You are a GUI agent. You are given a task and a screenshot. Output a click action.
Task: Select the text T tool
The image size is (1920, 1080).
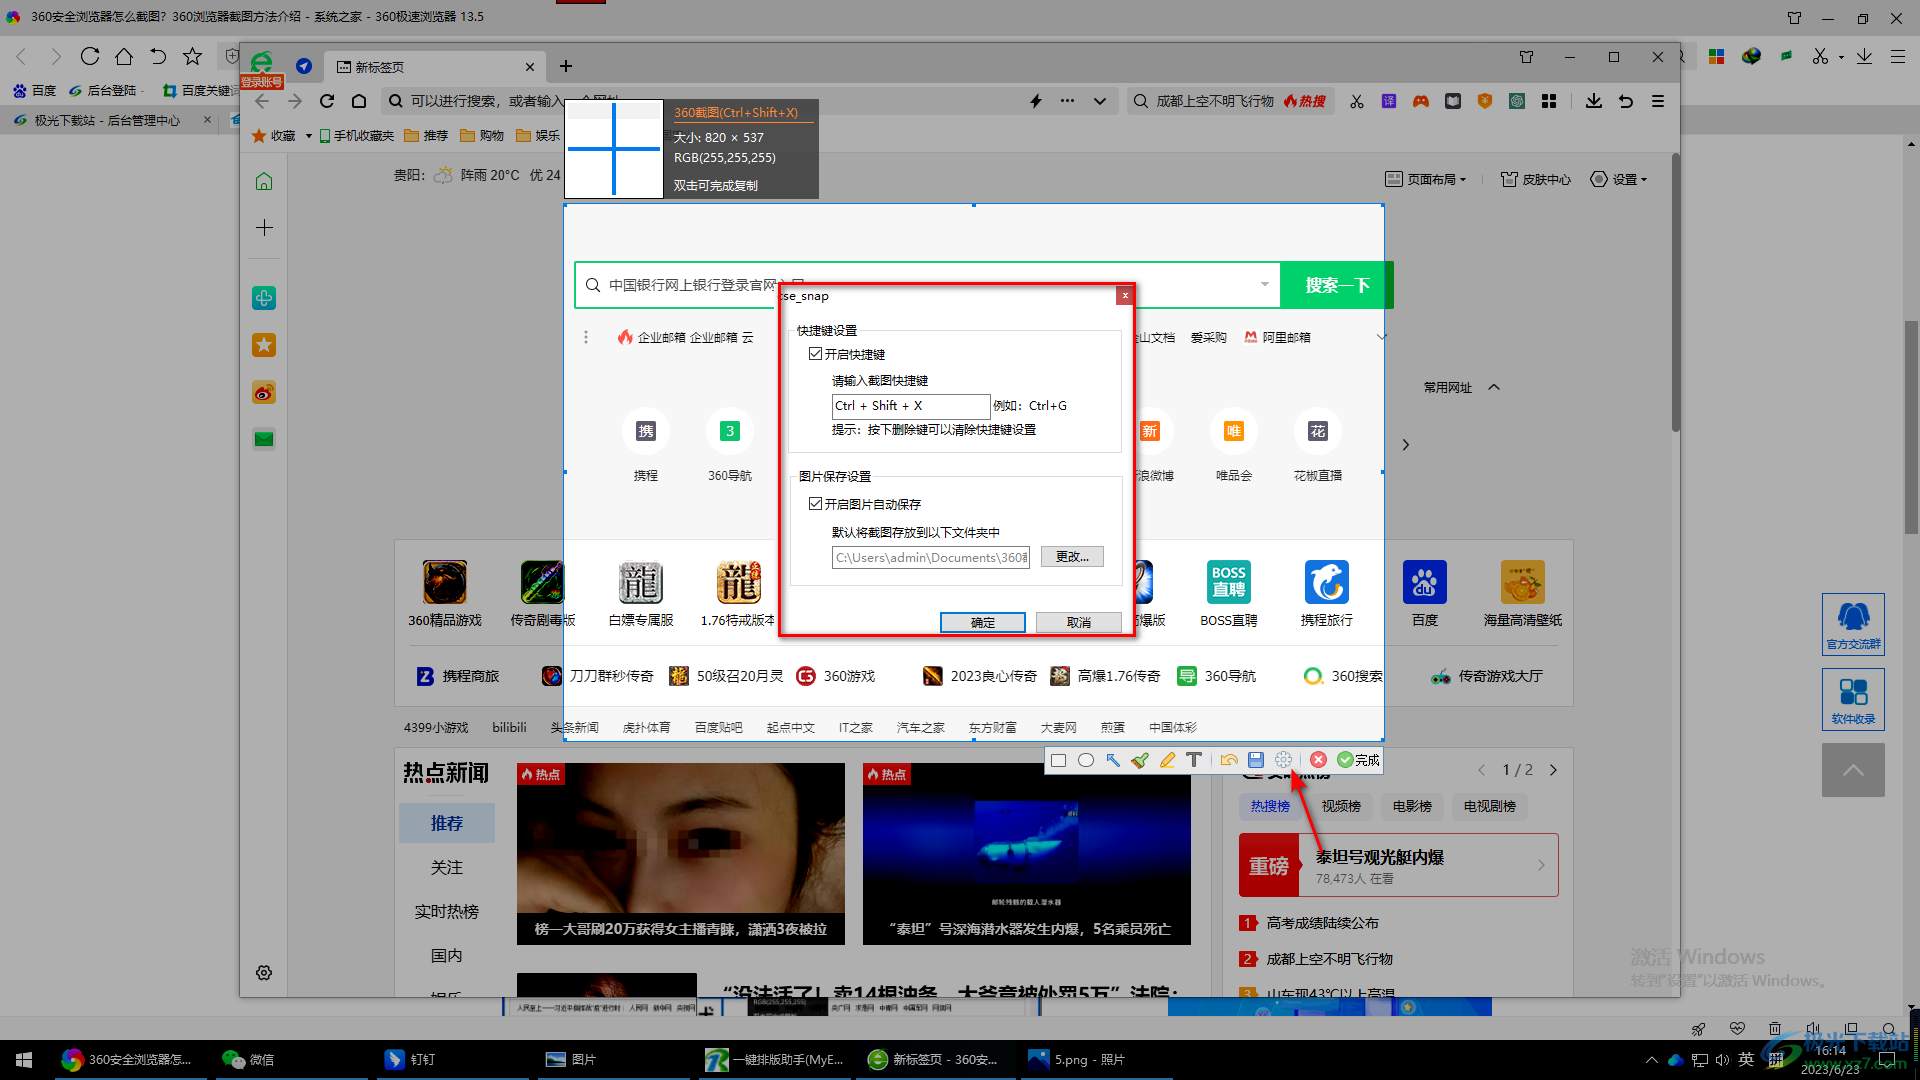click(1194, 760)
